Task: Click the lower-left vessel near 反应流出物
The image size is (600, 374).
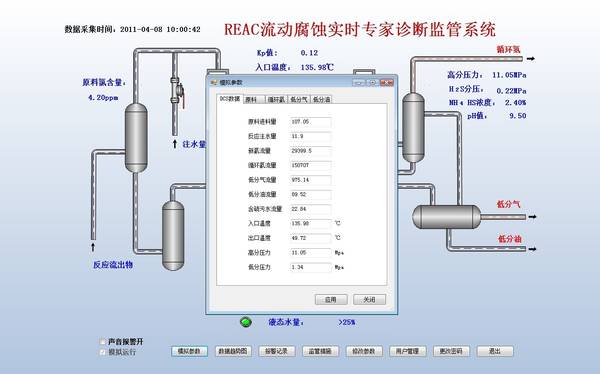Action: (173, 235)
